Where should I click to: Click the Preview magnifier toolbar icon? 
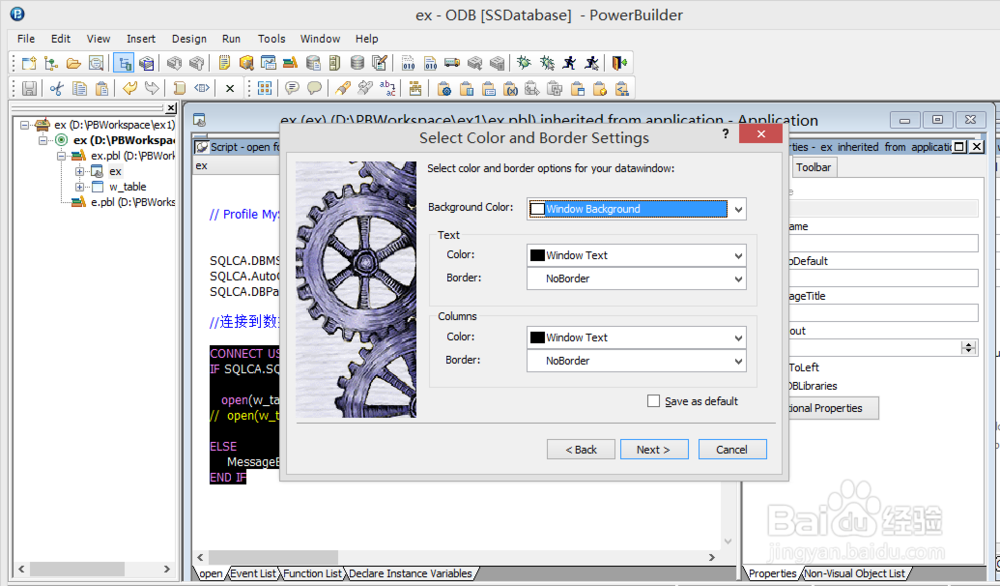pyautogui.click(x=96, y=62)
